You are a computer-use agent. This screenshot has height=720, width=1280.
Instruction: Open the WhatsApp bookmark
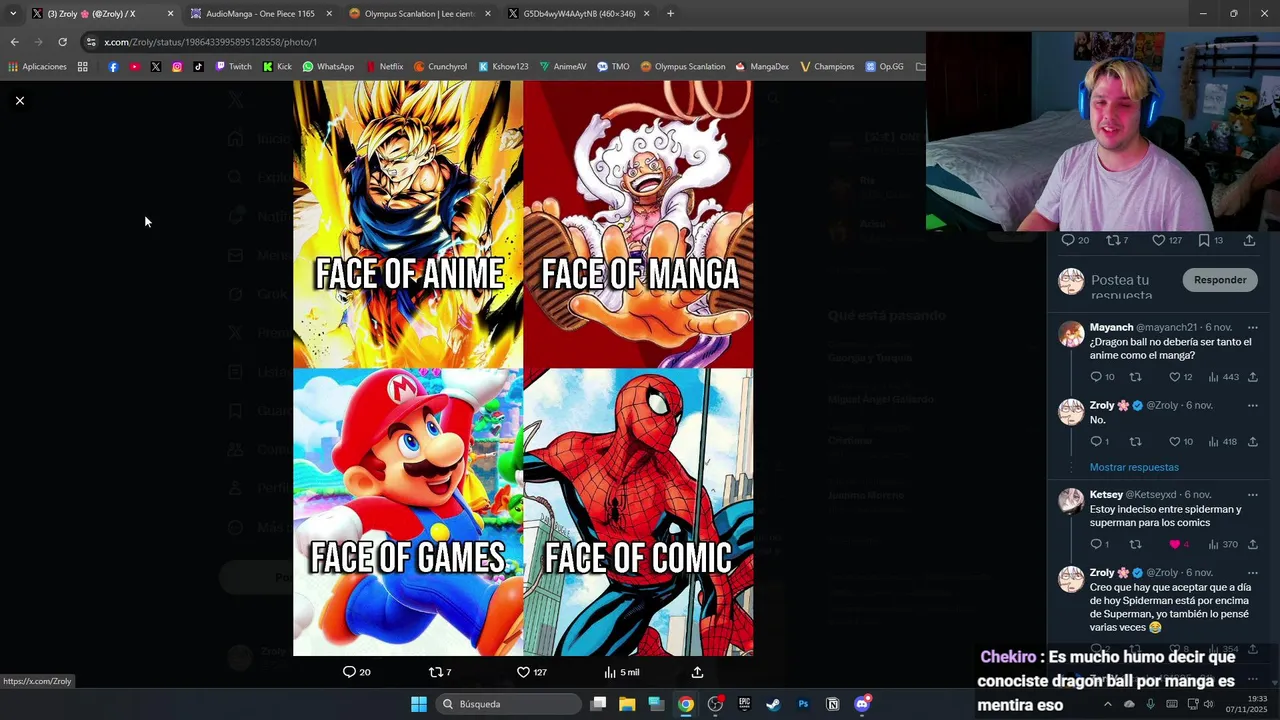[x=328, y=67]
